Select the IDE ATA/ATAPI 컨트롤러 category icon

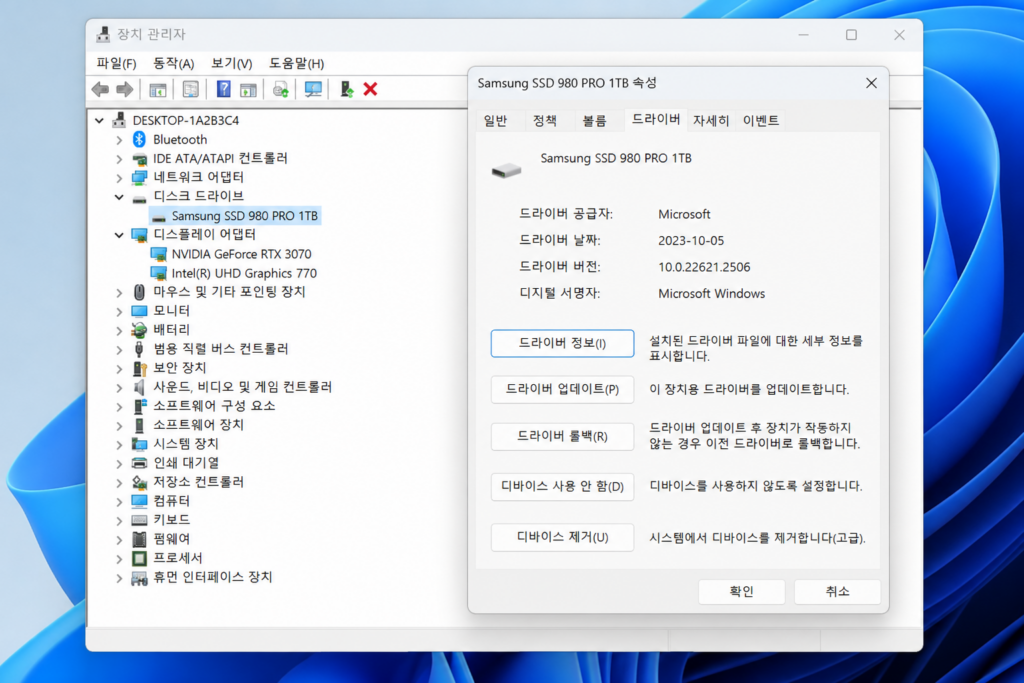tap(139, 159)
